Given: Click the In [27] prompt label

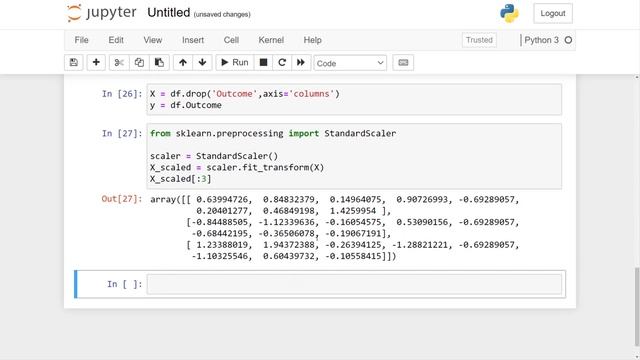Looking at the screenshot, I should click(122, 133).
